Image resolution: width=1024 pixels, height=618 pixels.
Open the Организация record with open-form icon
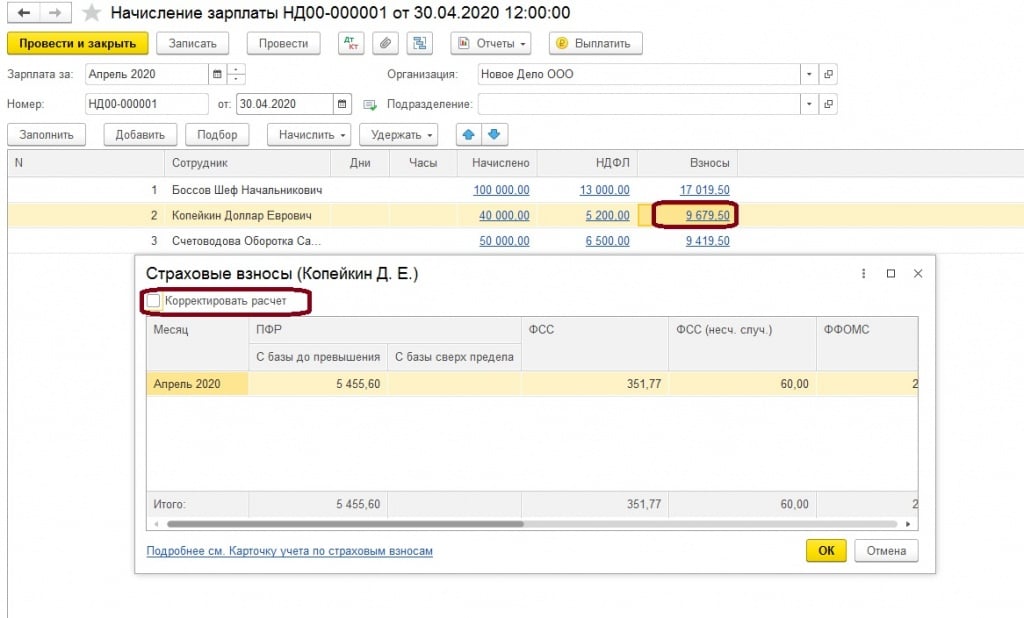click(828, 74)
